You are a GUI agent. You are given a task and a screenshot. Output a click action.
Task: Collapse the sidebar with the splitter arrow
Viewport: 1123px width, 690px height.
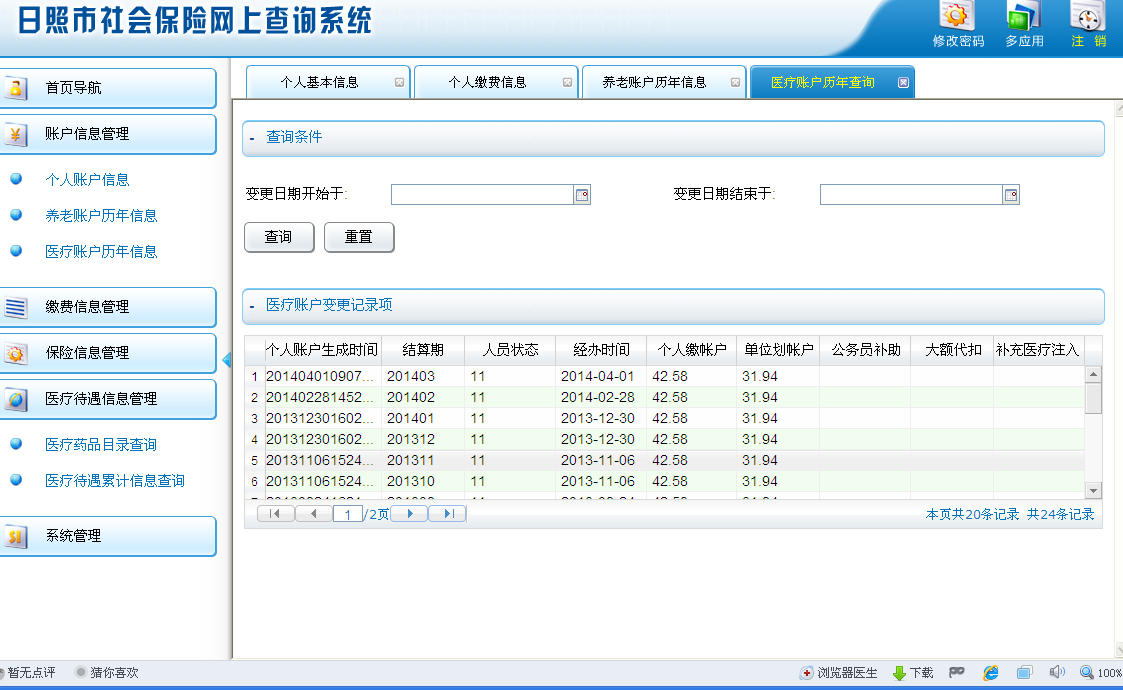[226, 359]
